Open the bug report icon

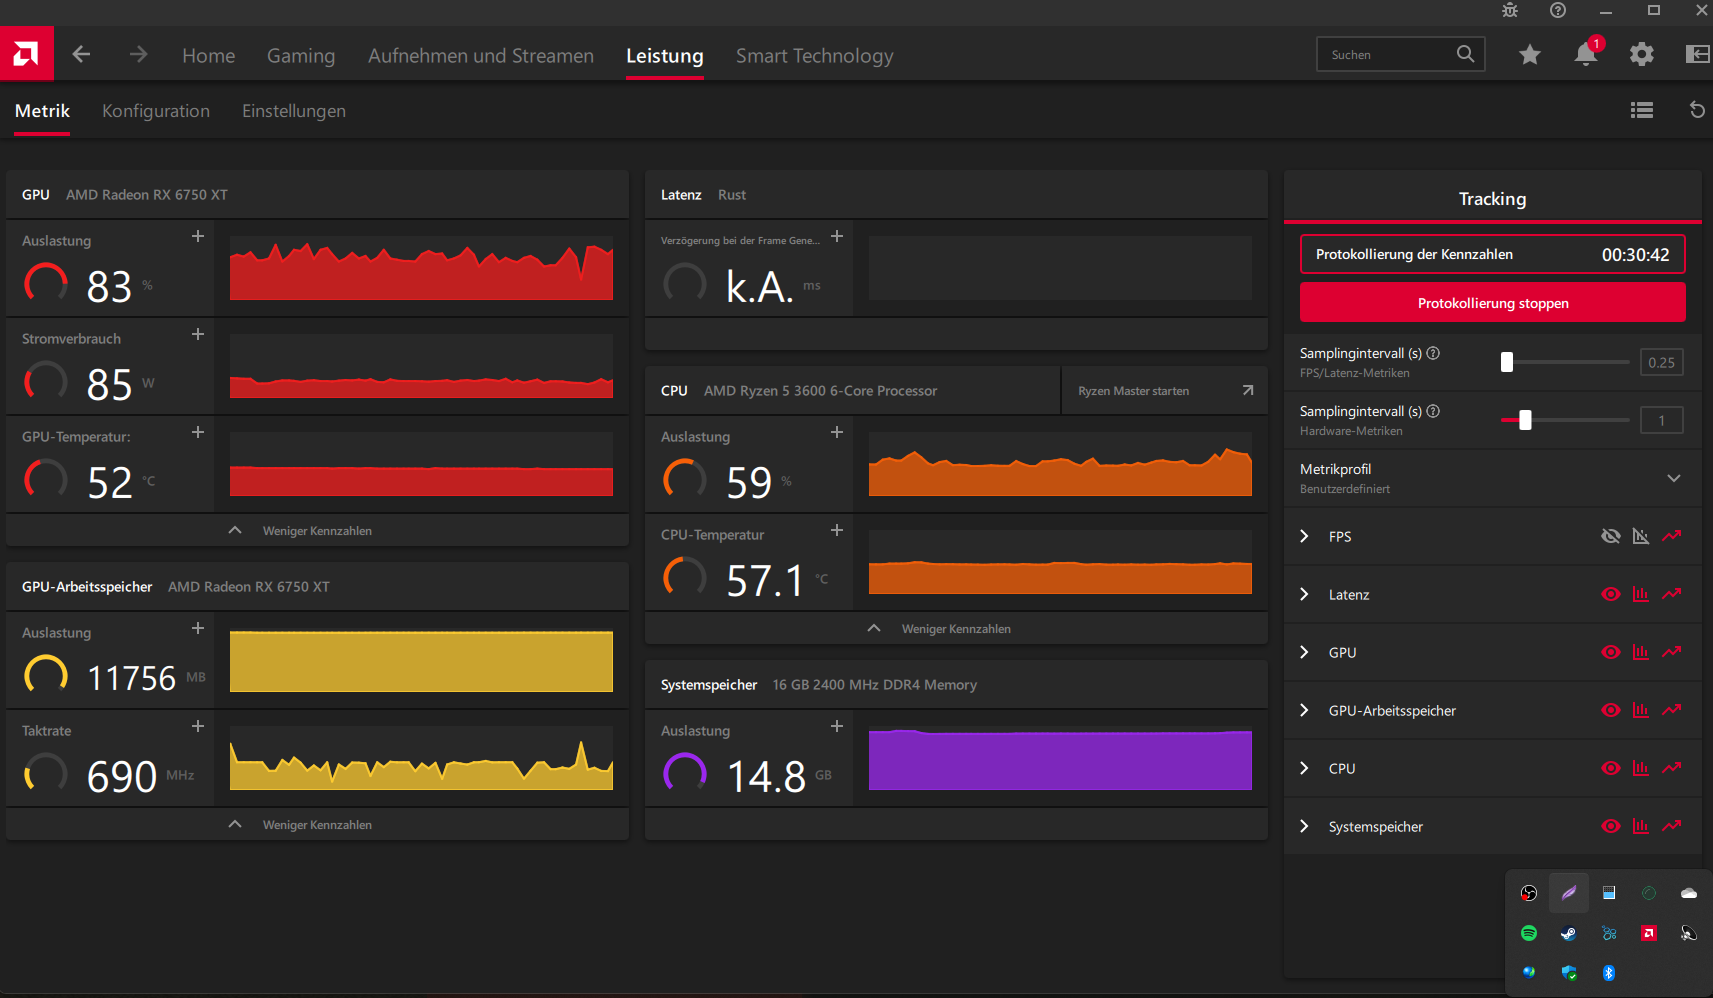click(1510, 11)
